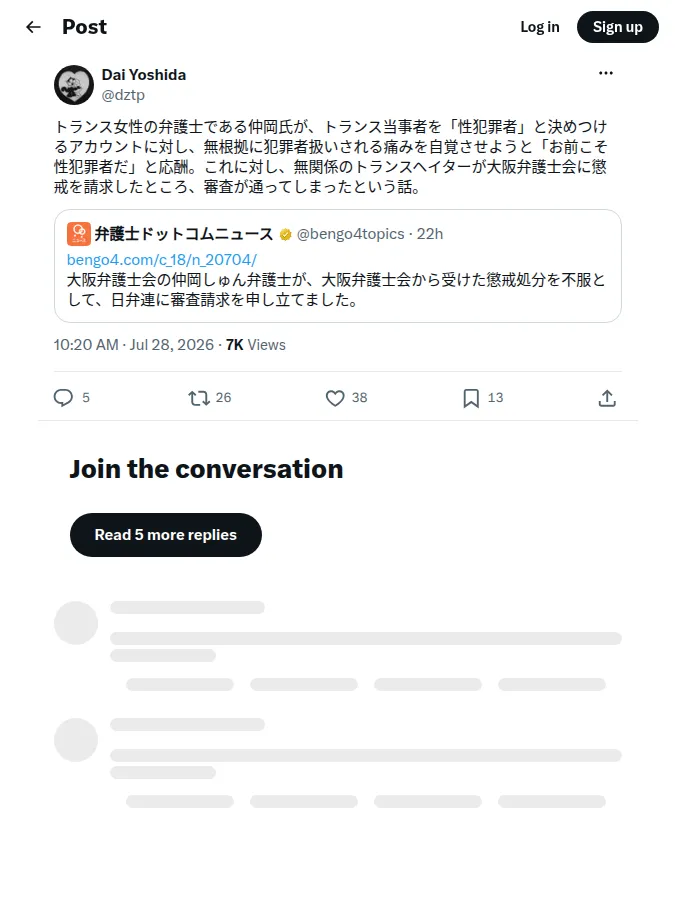Viewport: 675px width, 900px height.
Task: Open the bengo4.com/c_18/n_20704/ link
Action: (162, 260)
